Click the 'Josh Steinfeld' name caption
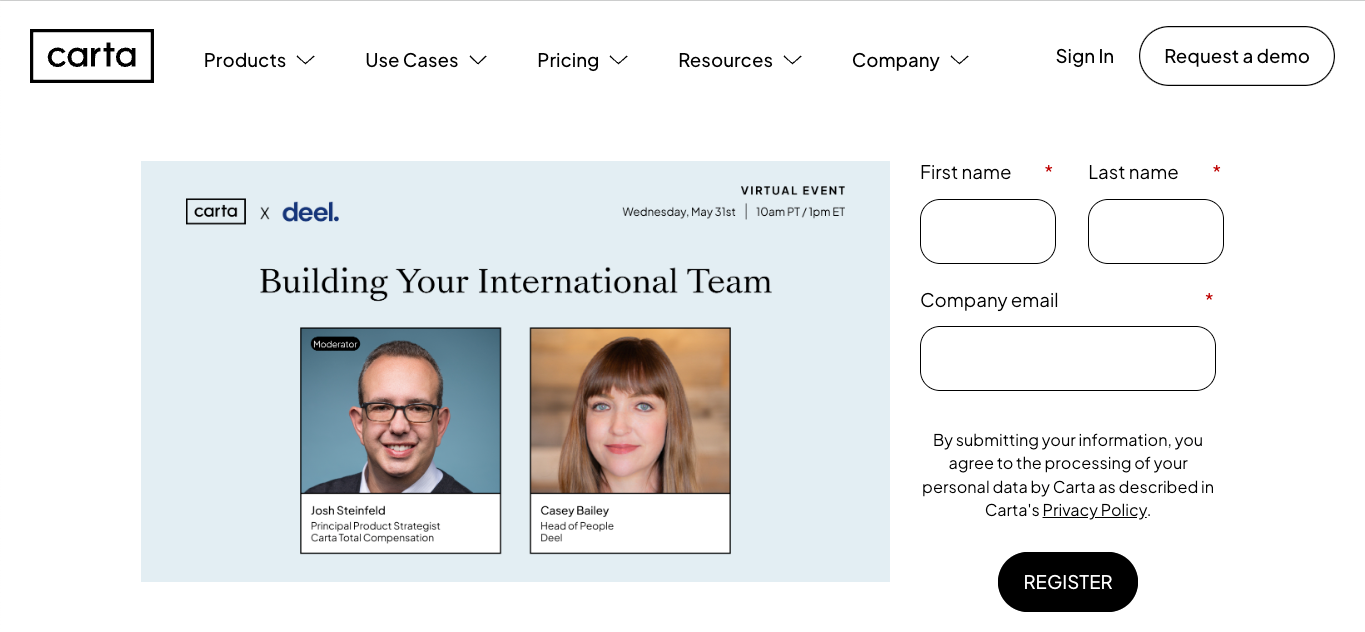 click(348, 510)
